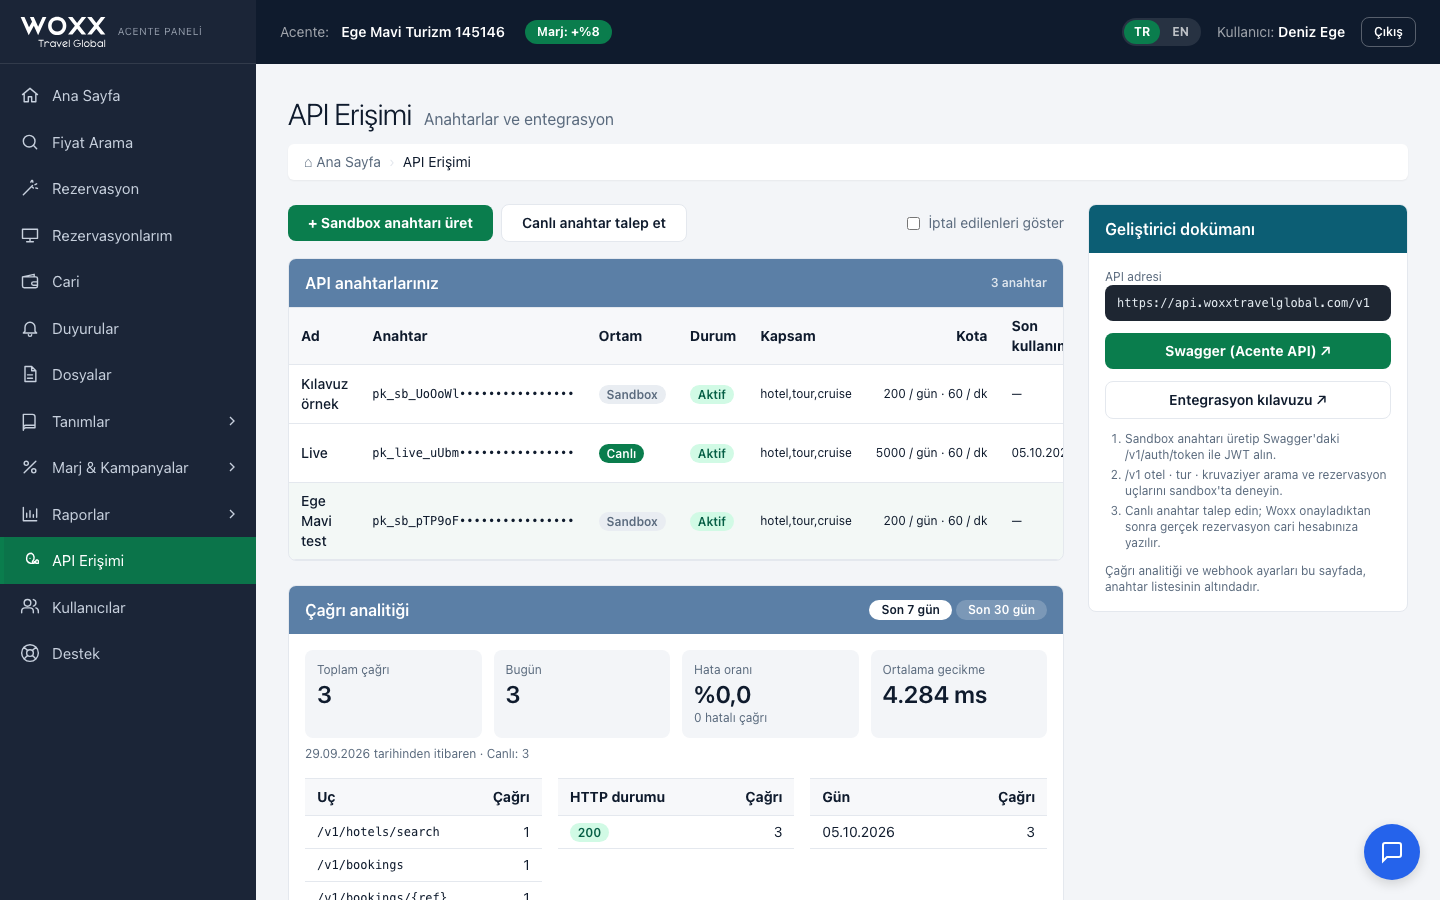This screenshot has width=1440, height=900.
Task: Click the Çıkış logout button
Action: click(x=1388, y=32)
